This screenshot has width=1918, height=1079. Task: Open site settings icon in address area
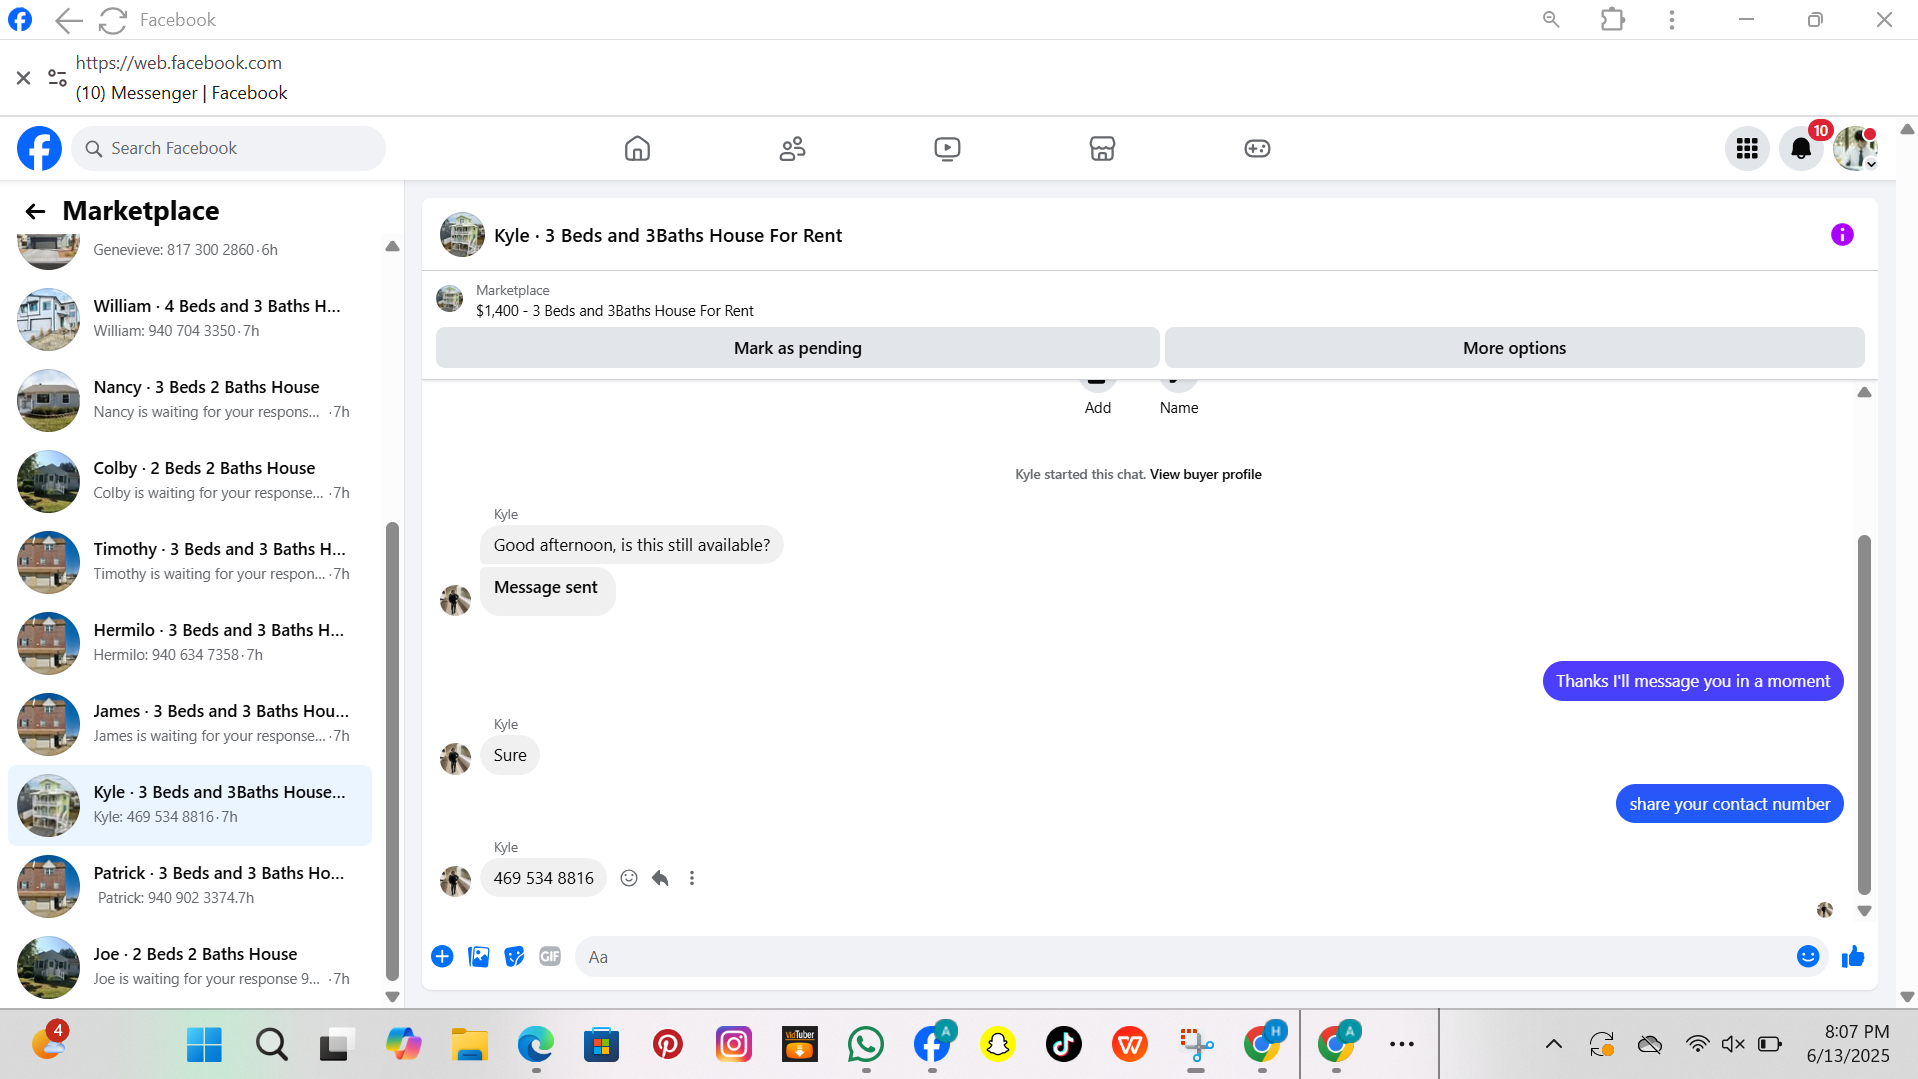(57, 78)
